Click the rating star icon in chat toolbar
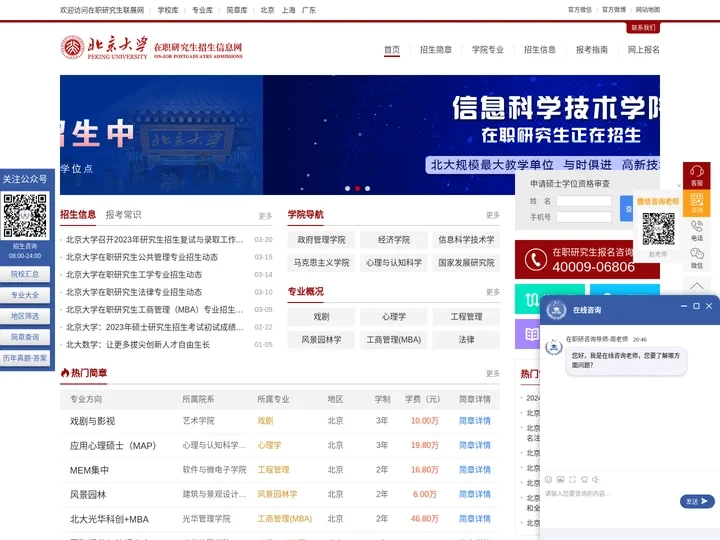720x540 pixels. click(584, 479)
